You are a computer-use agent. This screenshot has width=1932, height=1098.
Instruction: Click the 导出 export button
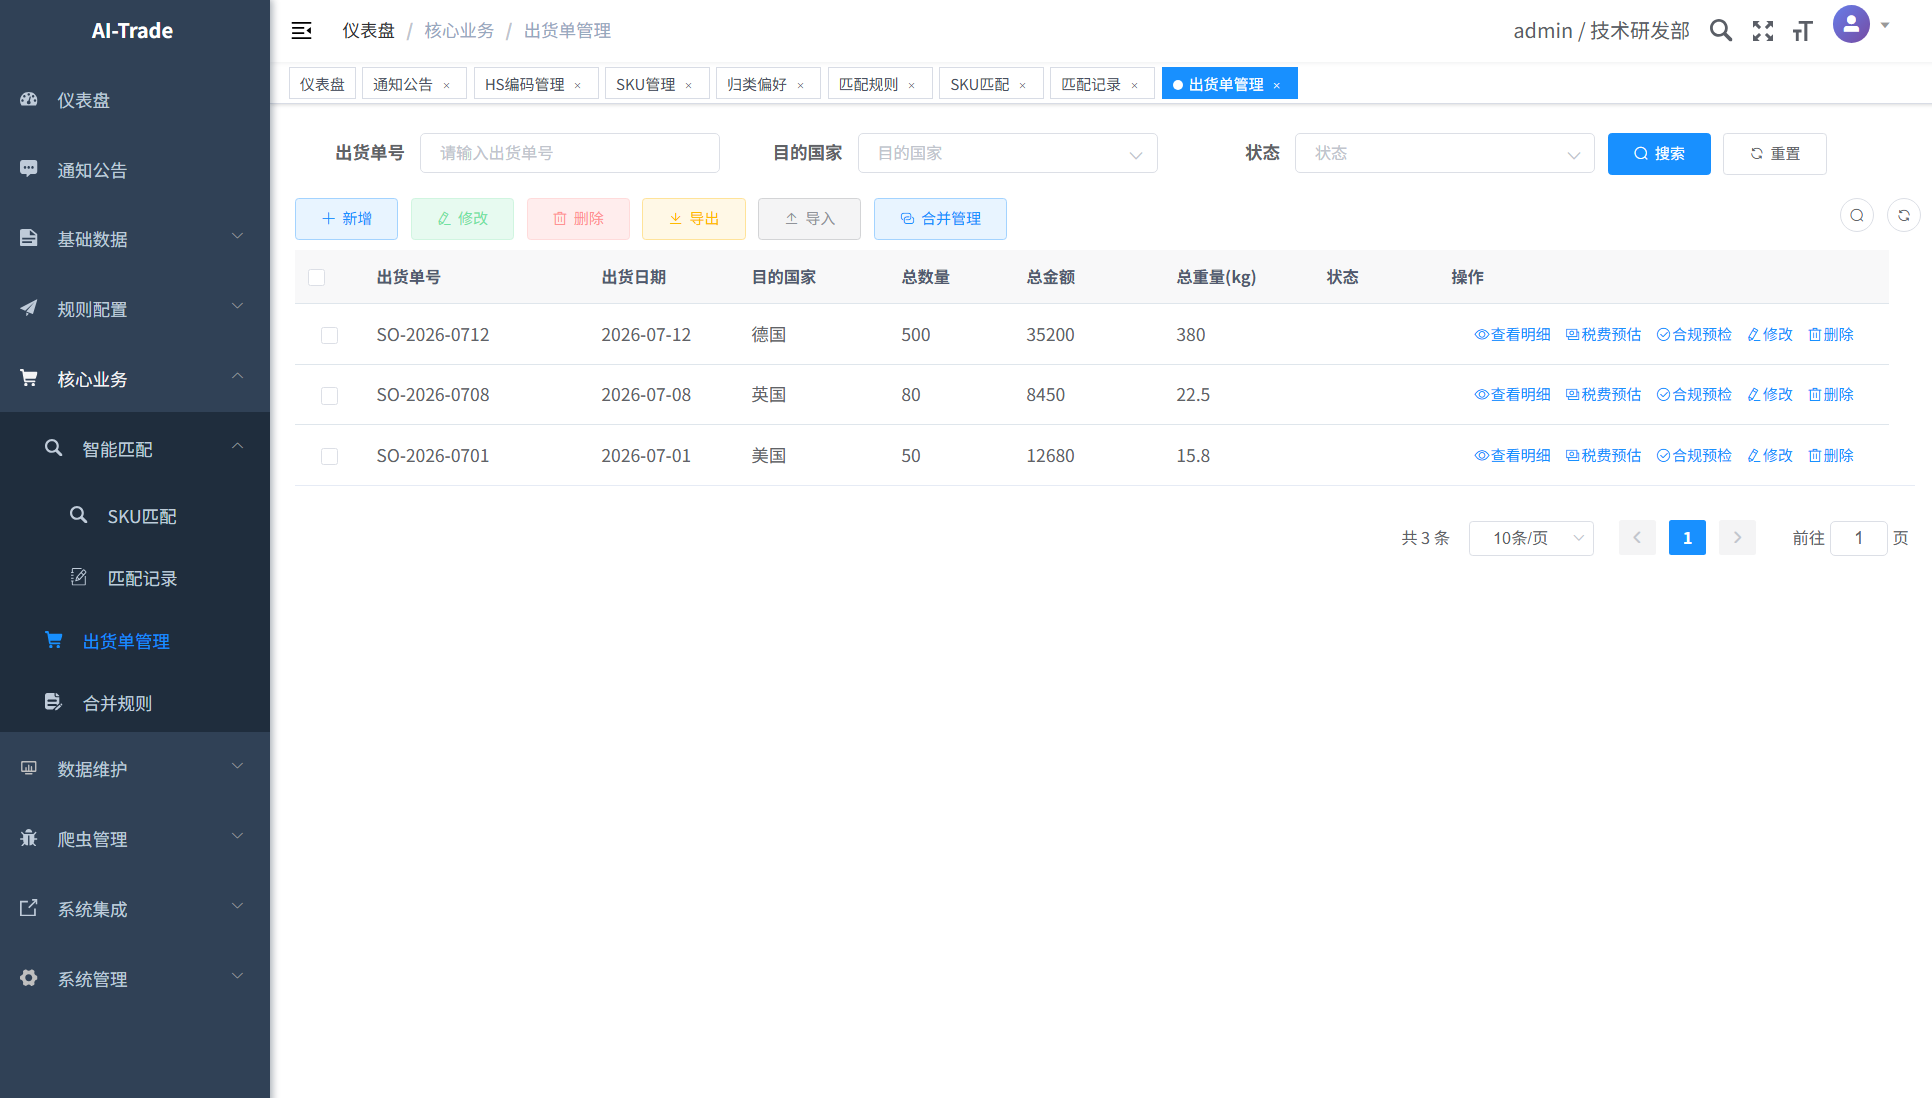[694, 218]
